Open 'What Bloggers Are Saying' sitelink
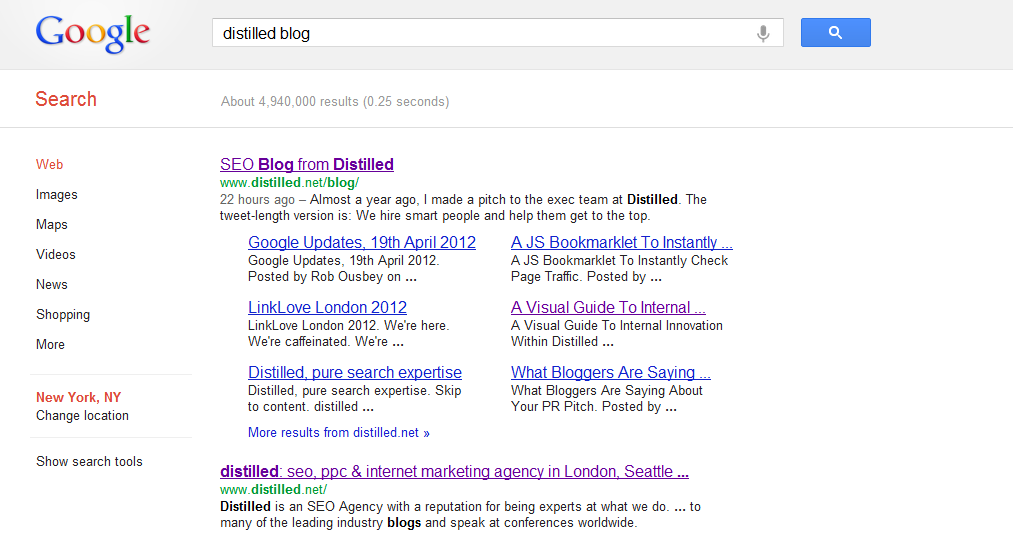Viewport: 1013px width, 543px height. click(x=611, y=372)
